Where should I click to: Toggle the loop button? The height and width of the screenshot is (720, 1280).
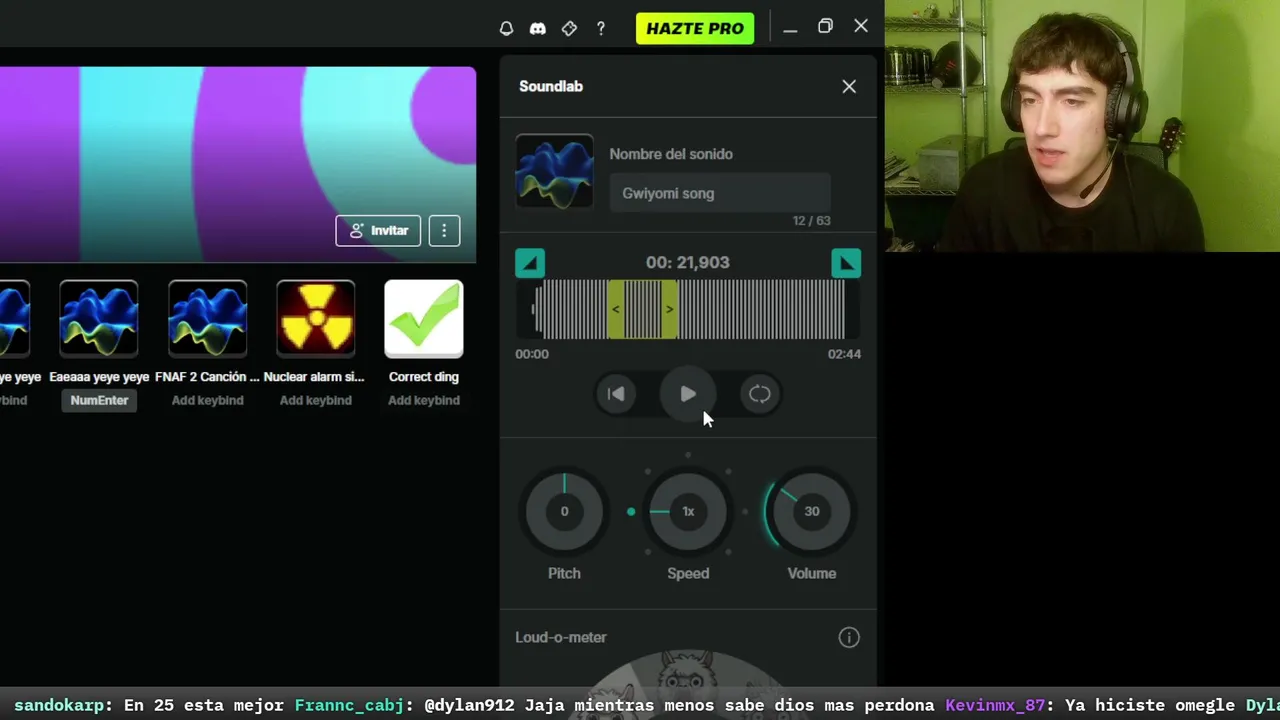[x=760, y=394]
